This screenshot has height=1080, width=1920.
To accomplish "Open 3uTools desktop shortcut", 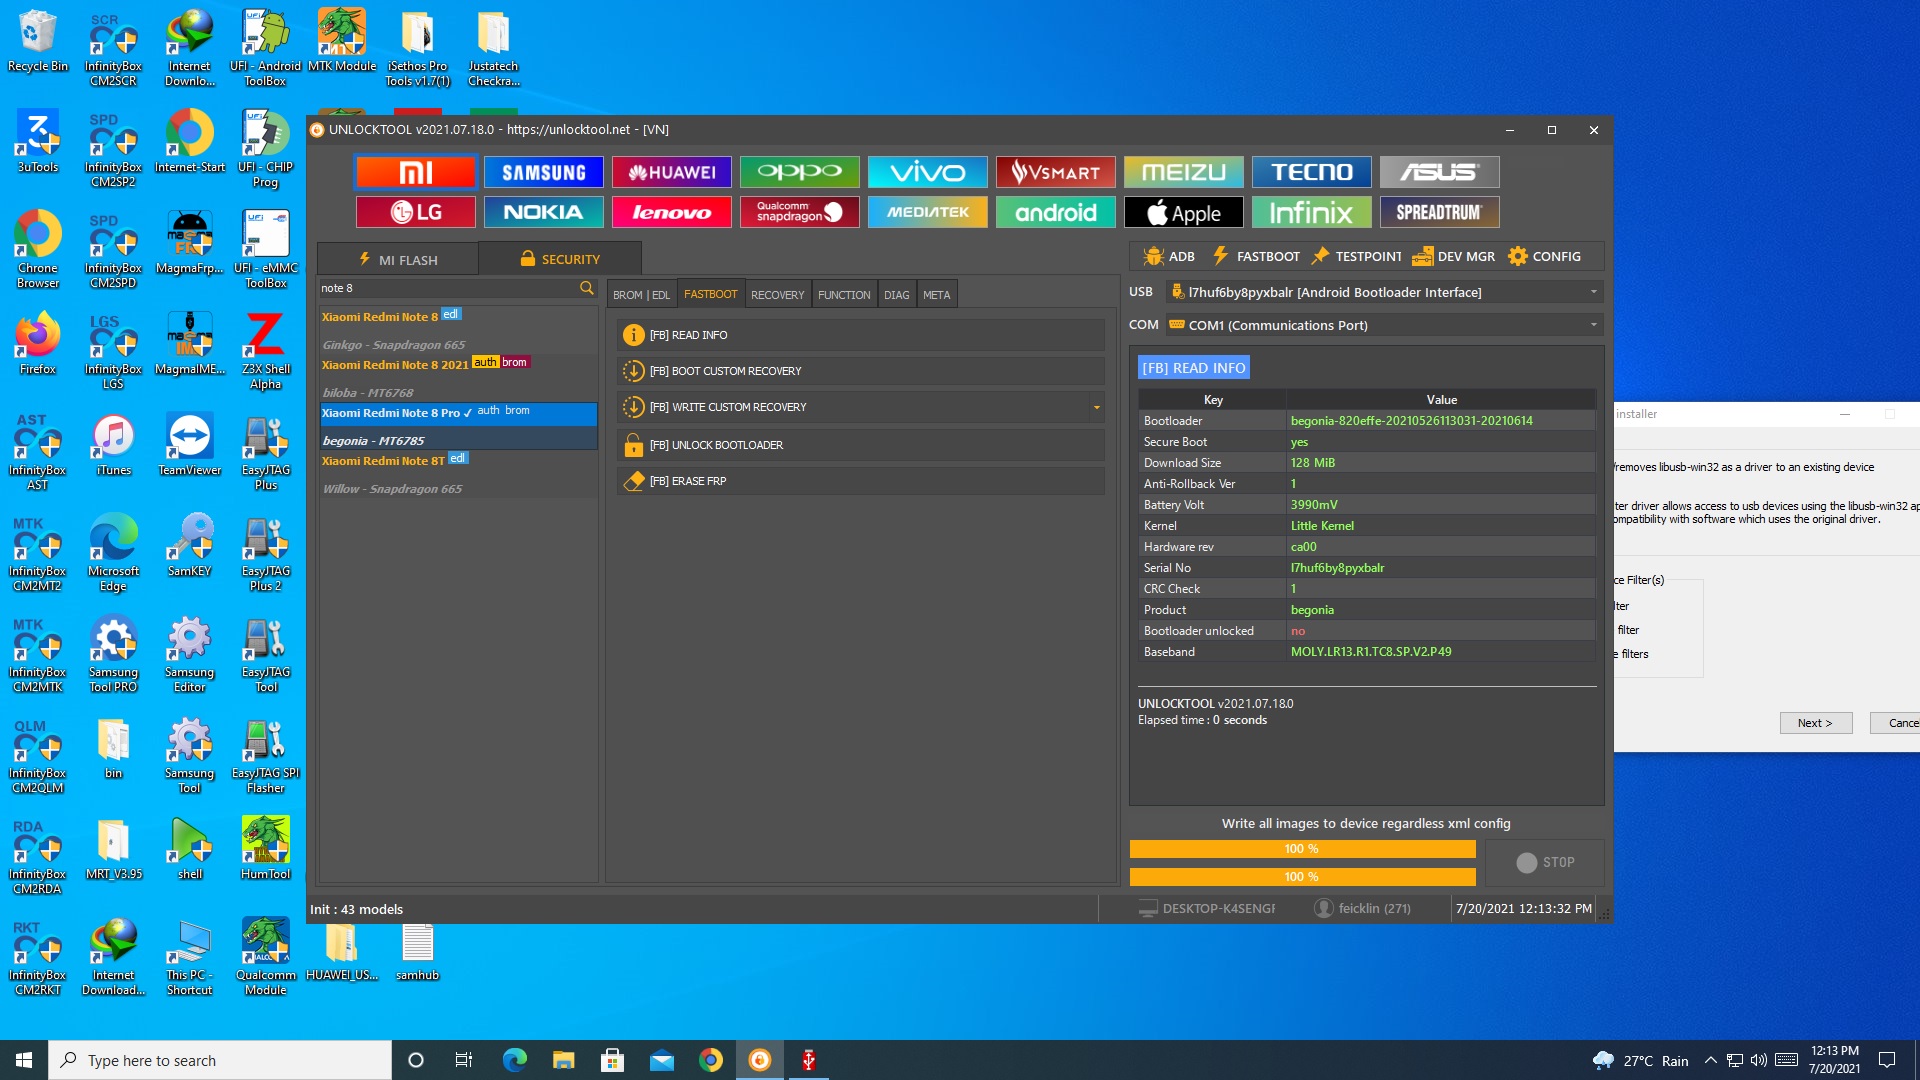I will [38, 143].
